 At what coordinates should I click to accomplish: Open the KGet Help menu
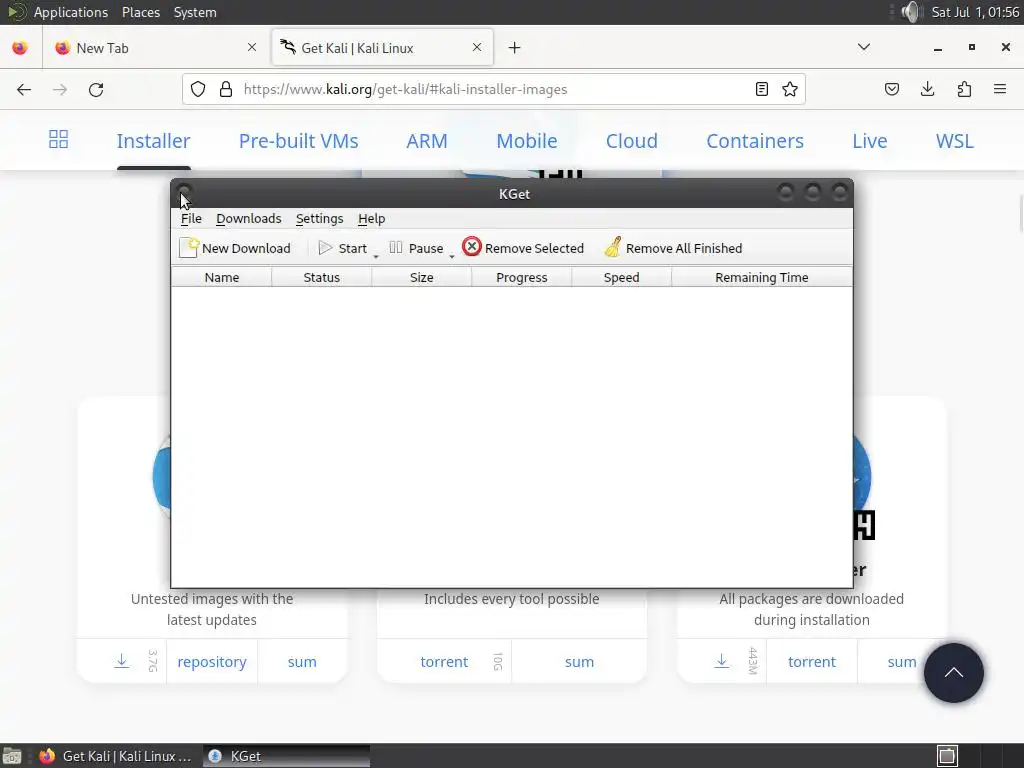click(372, 219)
